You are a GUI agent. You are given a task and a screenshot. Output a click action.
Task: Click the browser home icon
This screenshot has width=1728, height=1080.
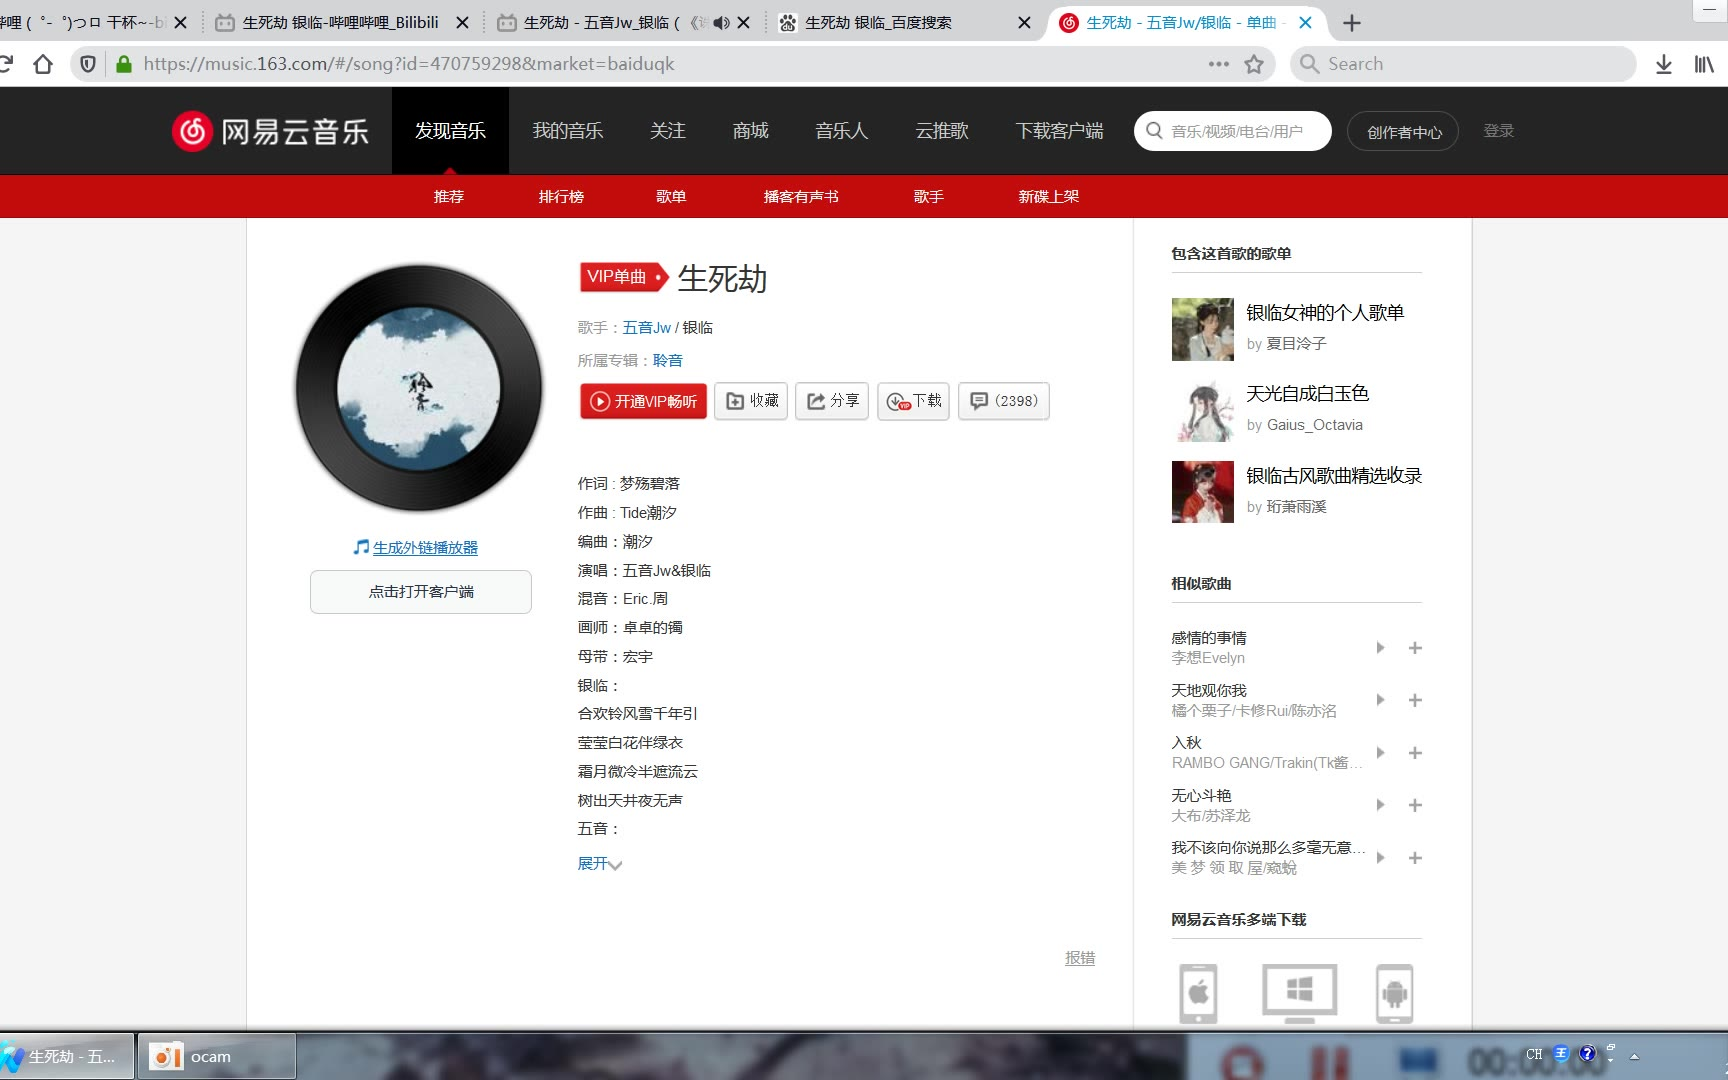click(x=42, y=64)
